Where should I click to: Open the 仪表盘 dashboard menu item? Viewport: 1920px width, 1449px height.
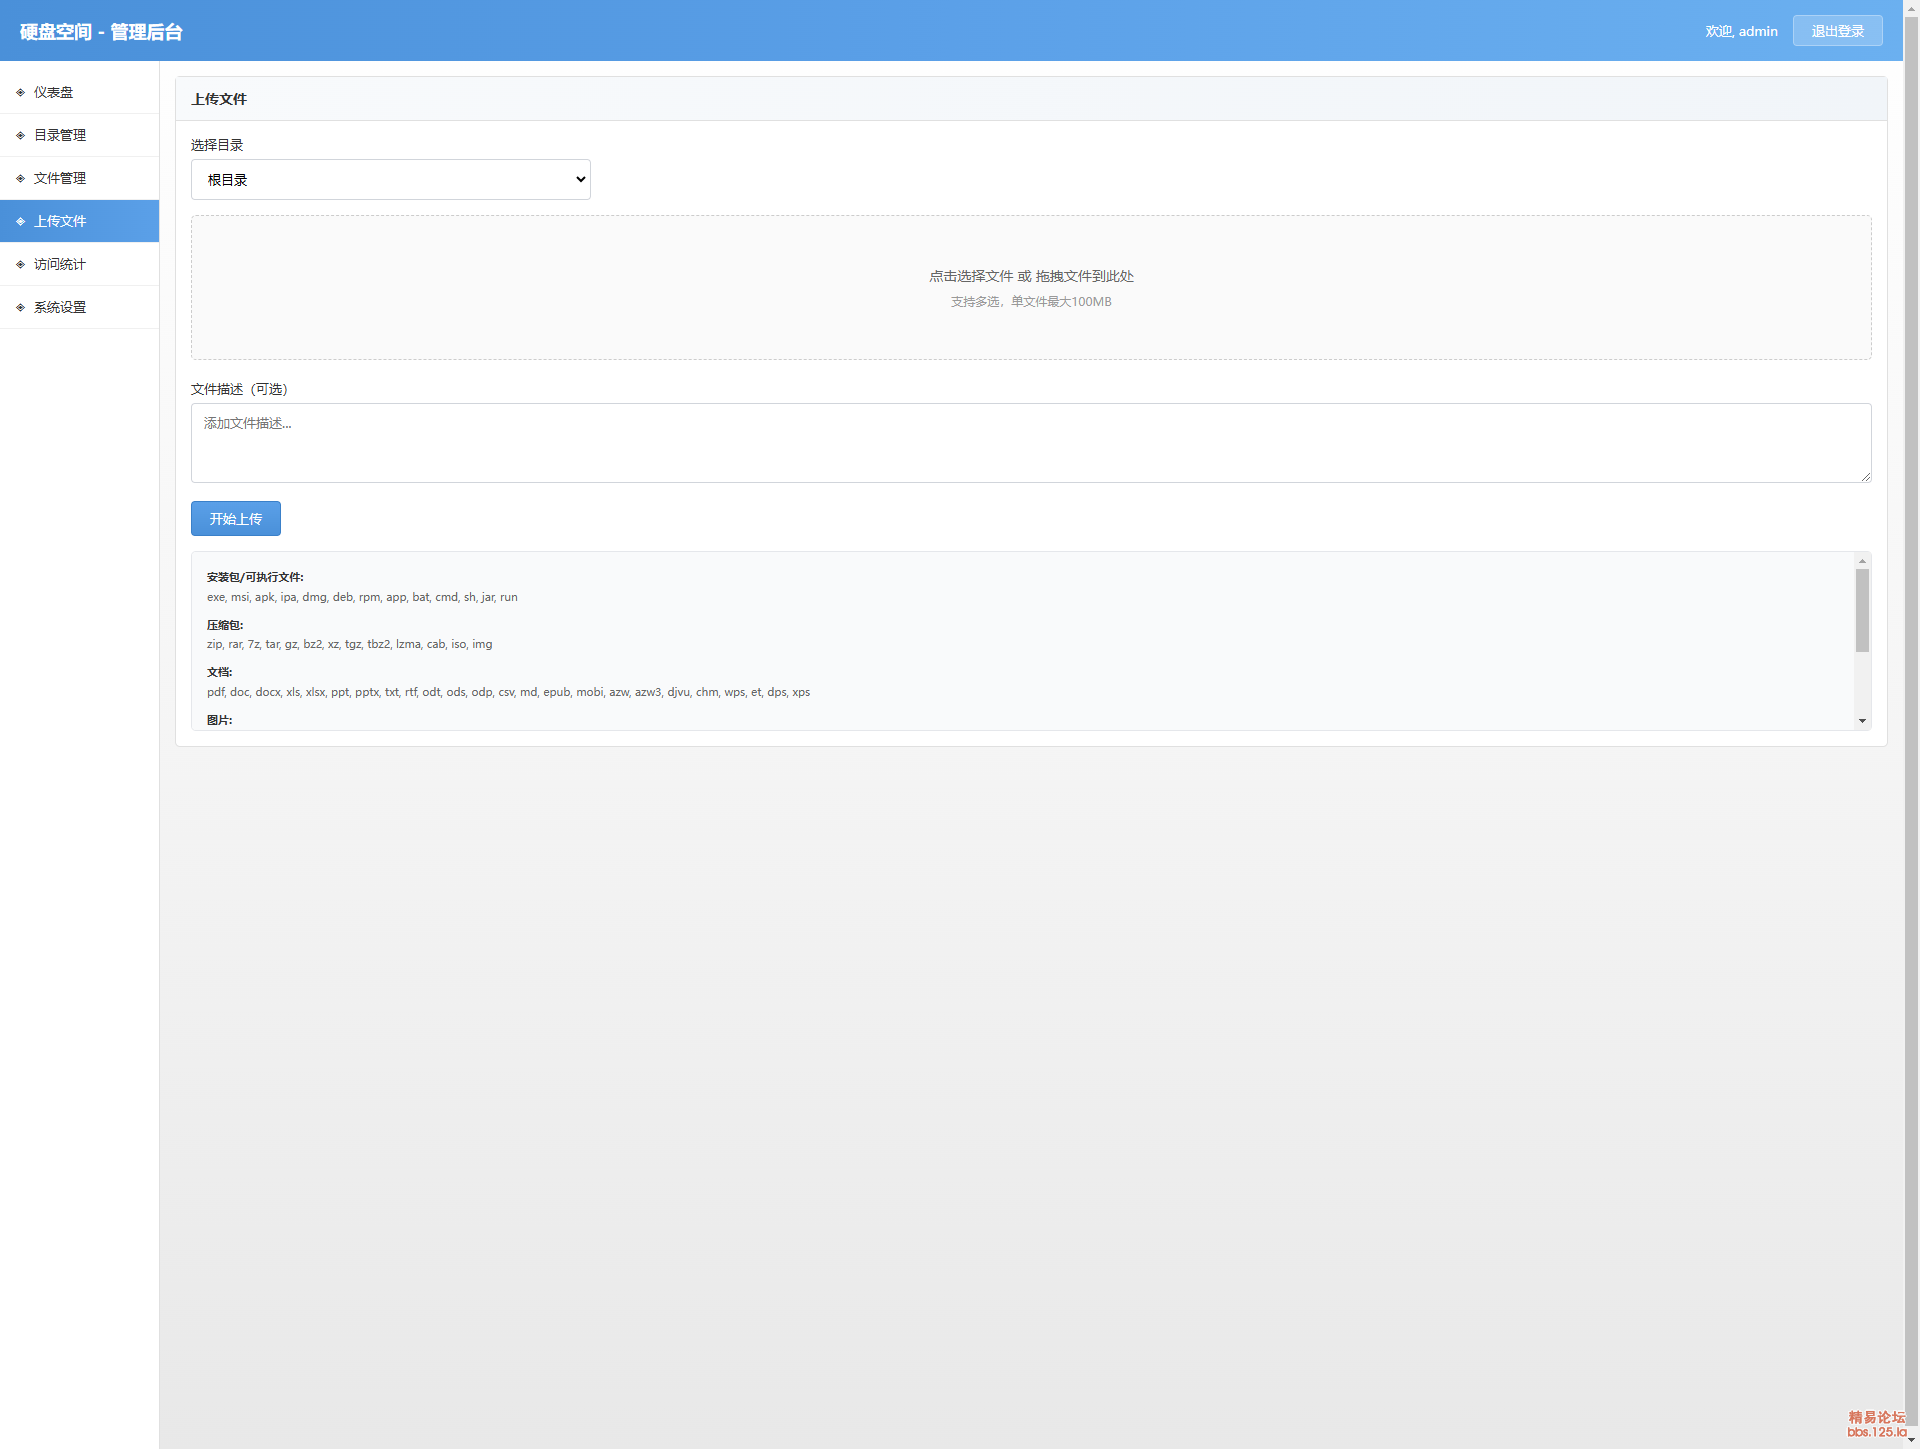click(54, 92)
